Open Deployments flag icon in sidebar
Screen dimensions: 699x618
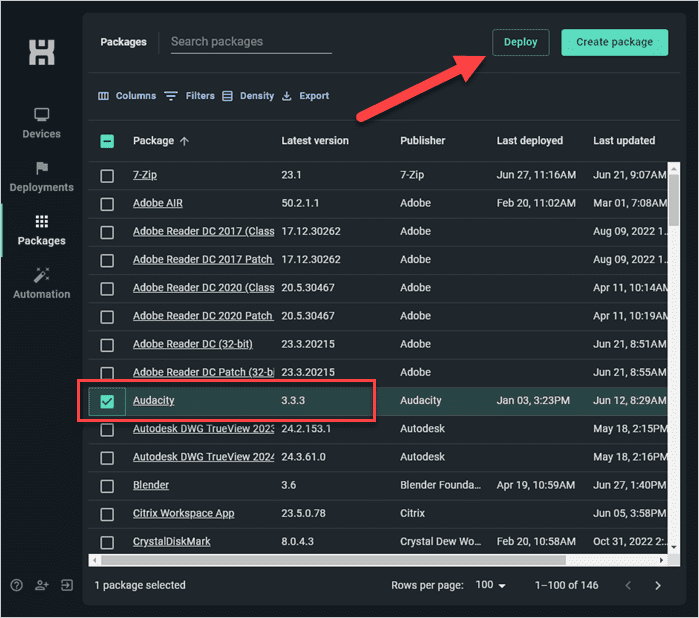click(x=41, y=168)
